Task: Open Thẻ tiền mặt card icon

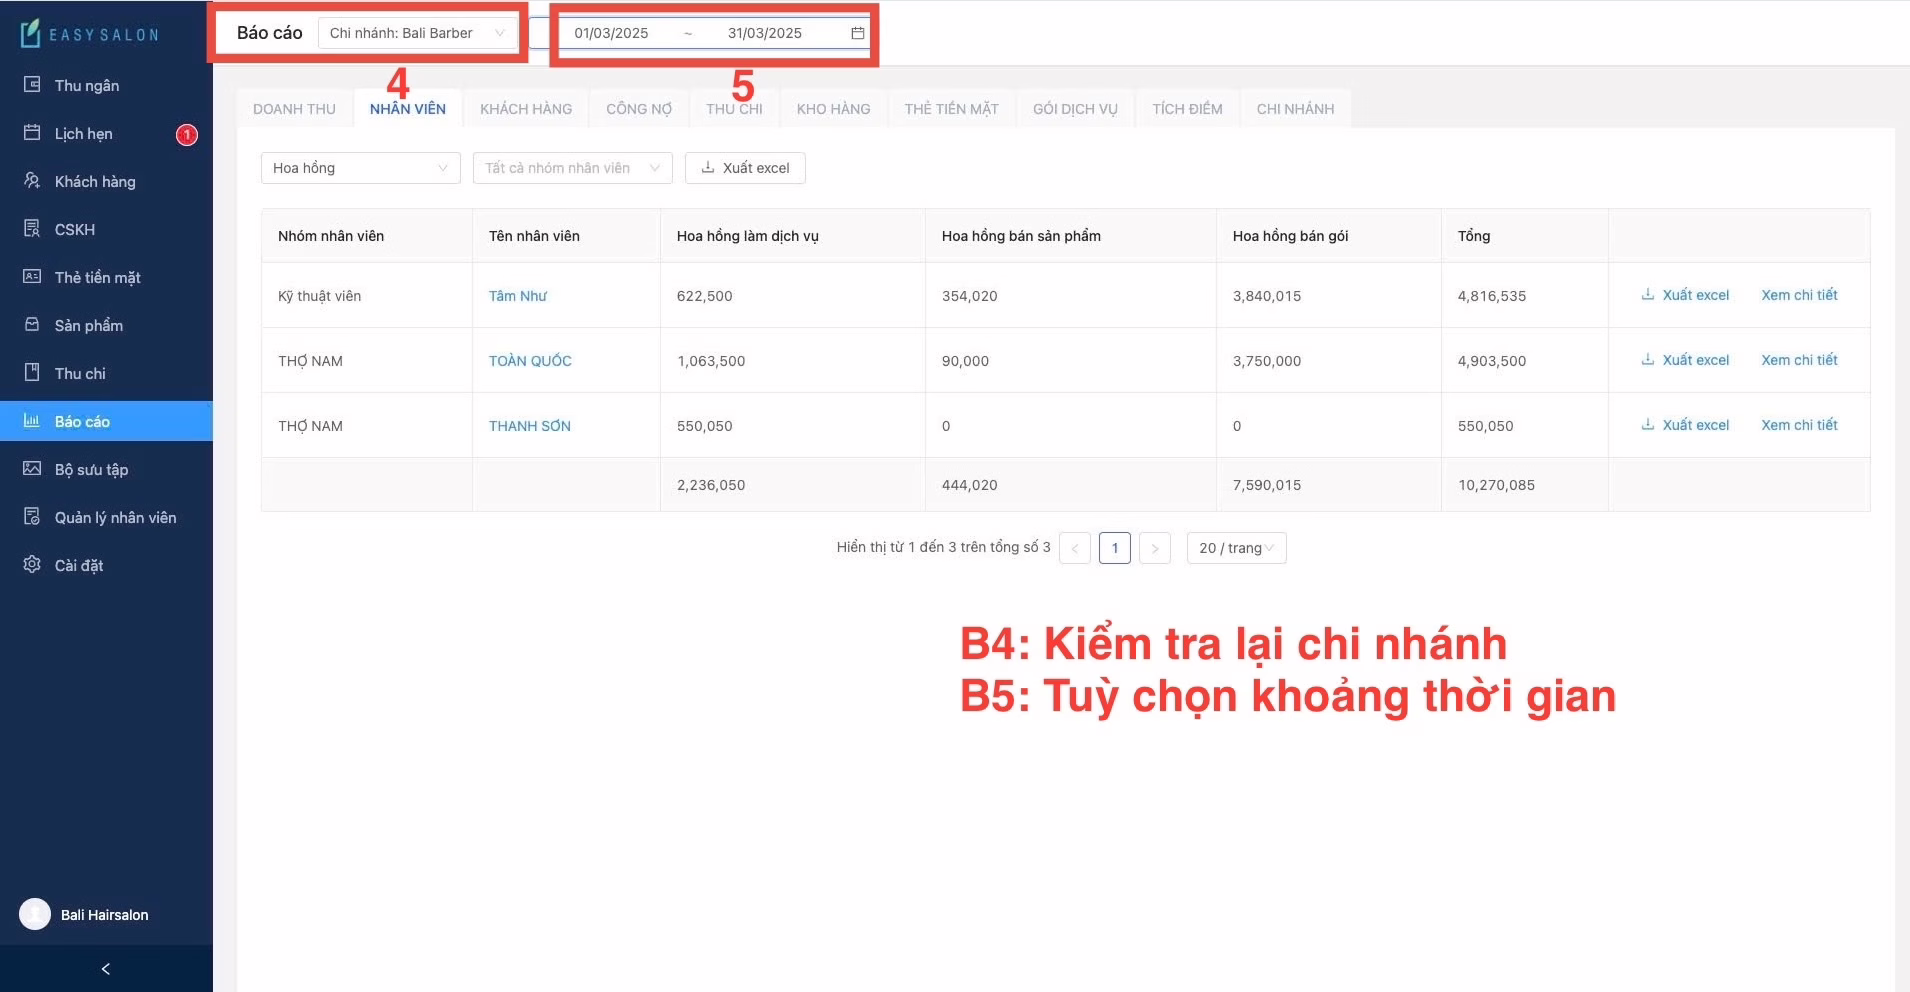Action: click(32, 277)
